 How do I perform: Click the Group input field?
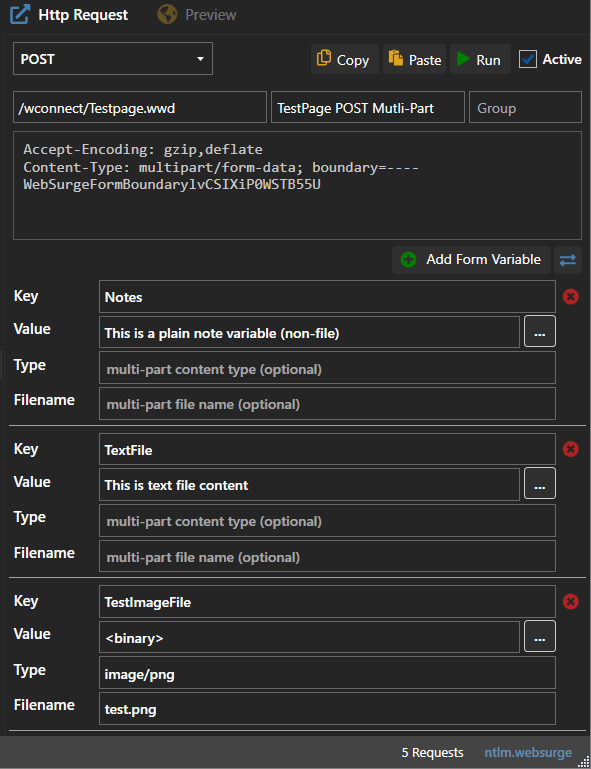(525, 107)
